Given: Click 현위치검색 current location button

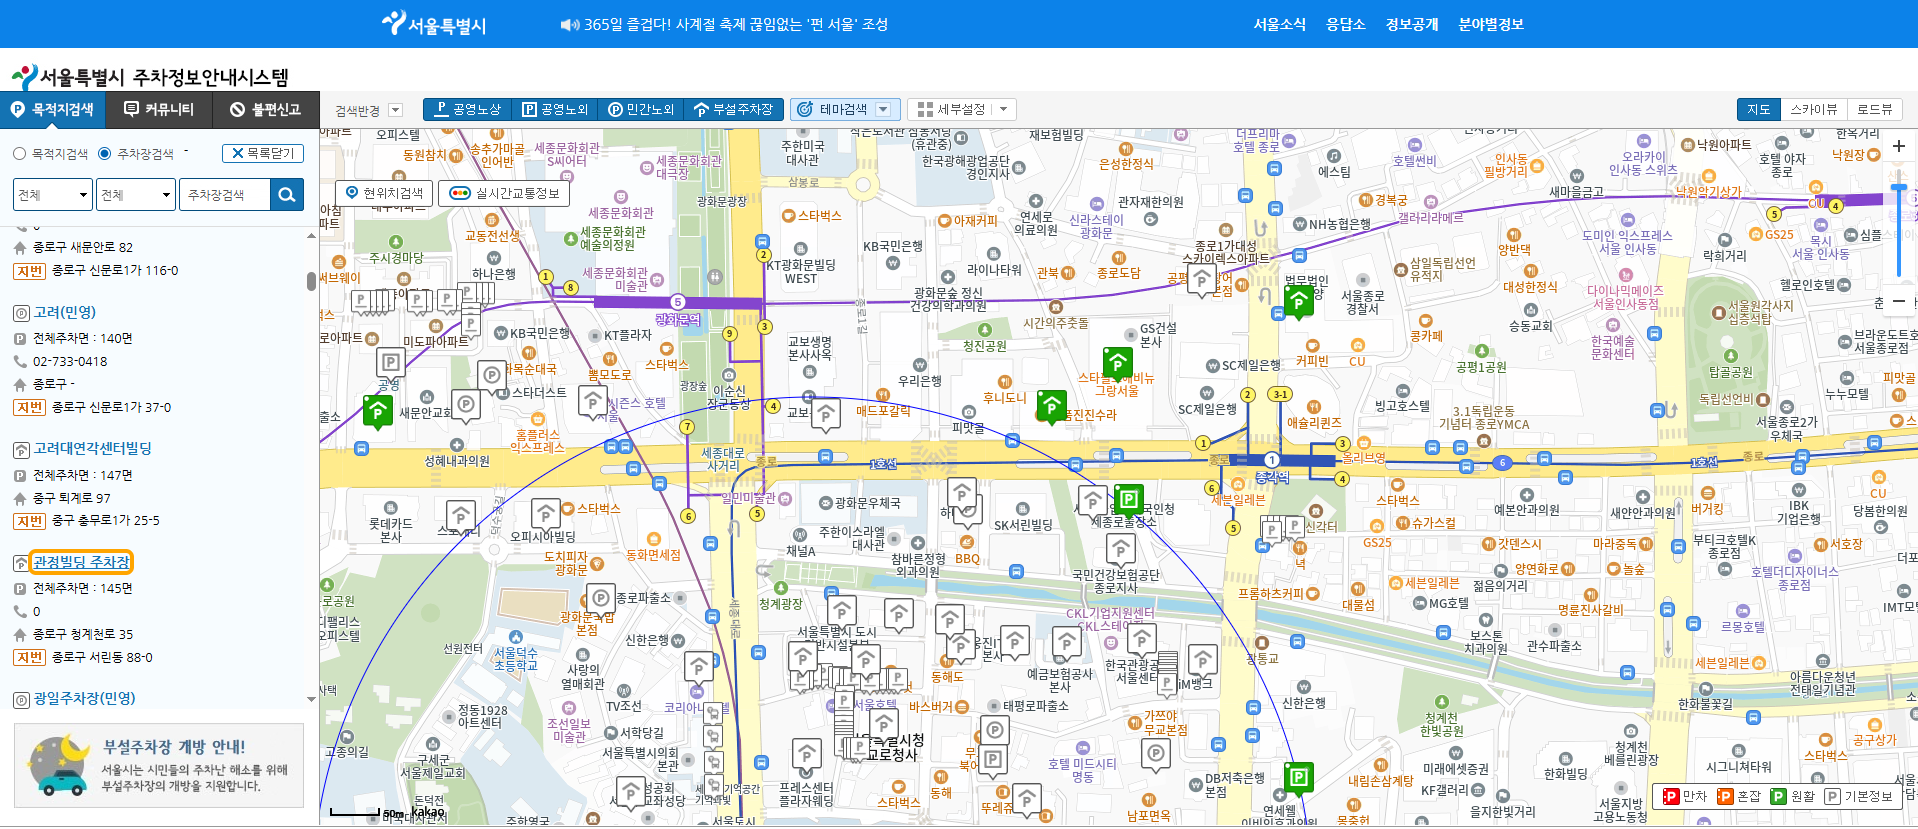Looking at the screenshot, I should coord(384,193).
